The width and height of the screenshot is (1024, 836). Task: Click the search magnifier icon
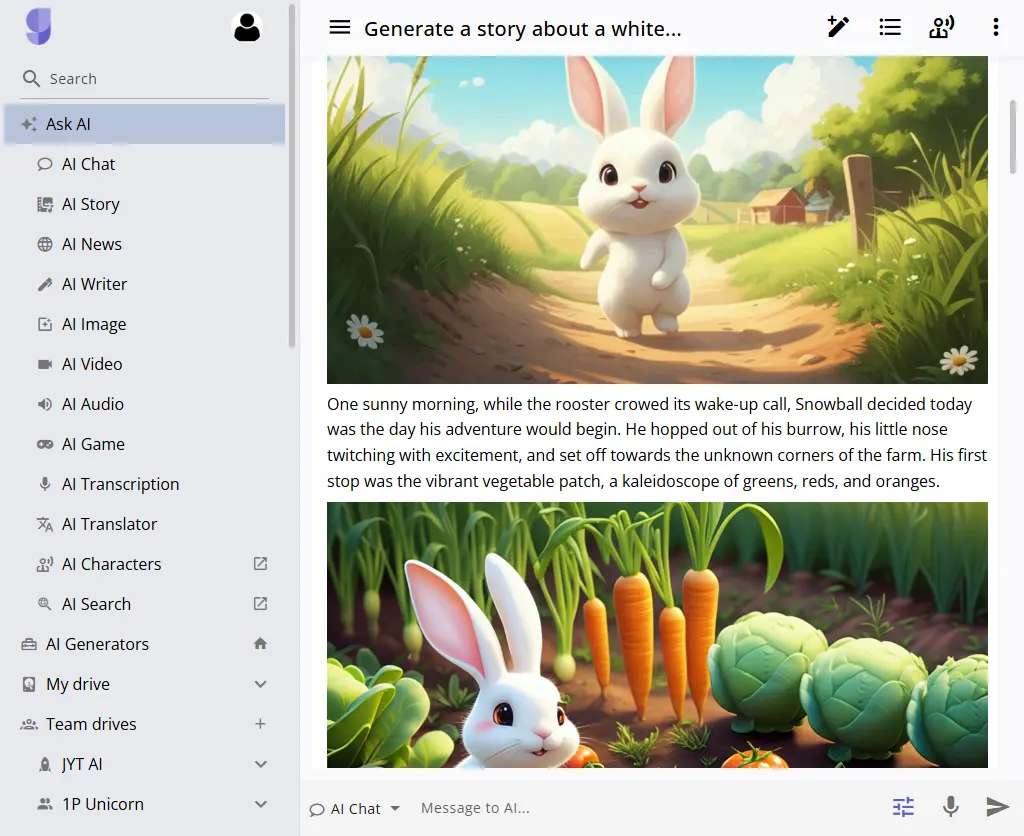point(31,78)
